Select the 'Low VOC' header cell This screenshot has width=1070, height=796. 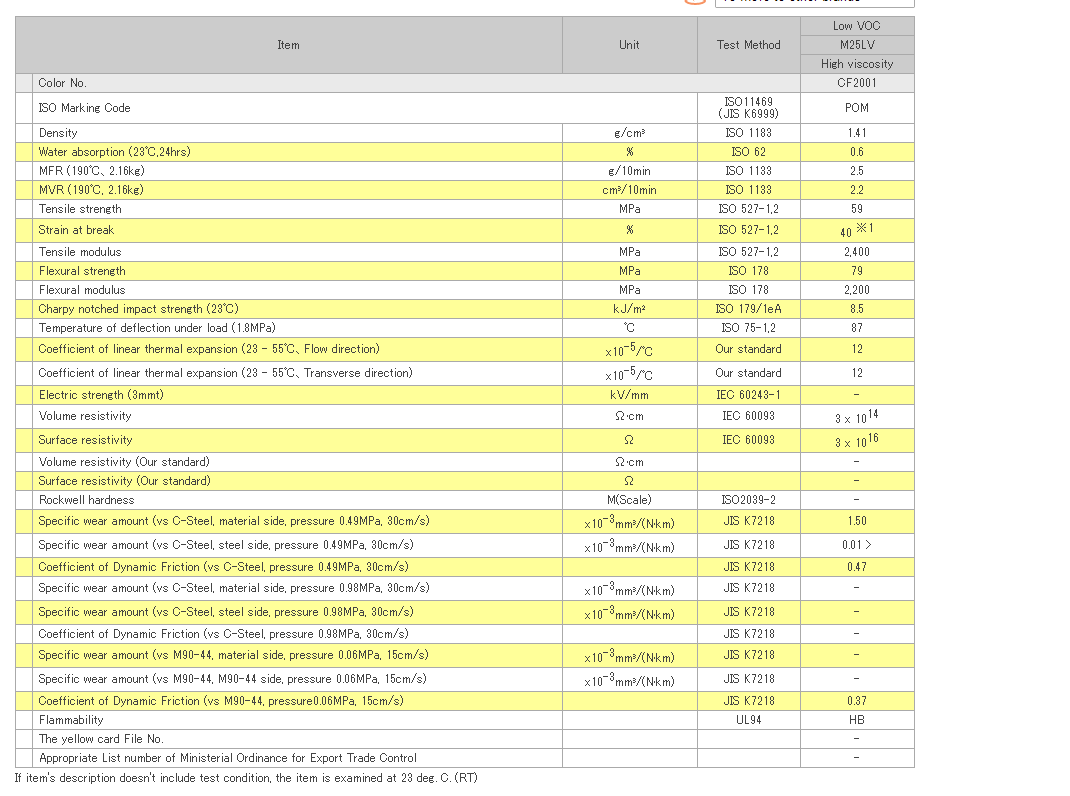[857, 26]
